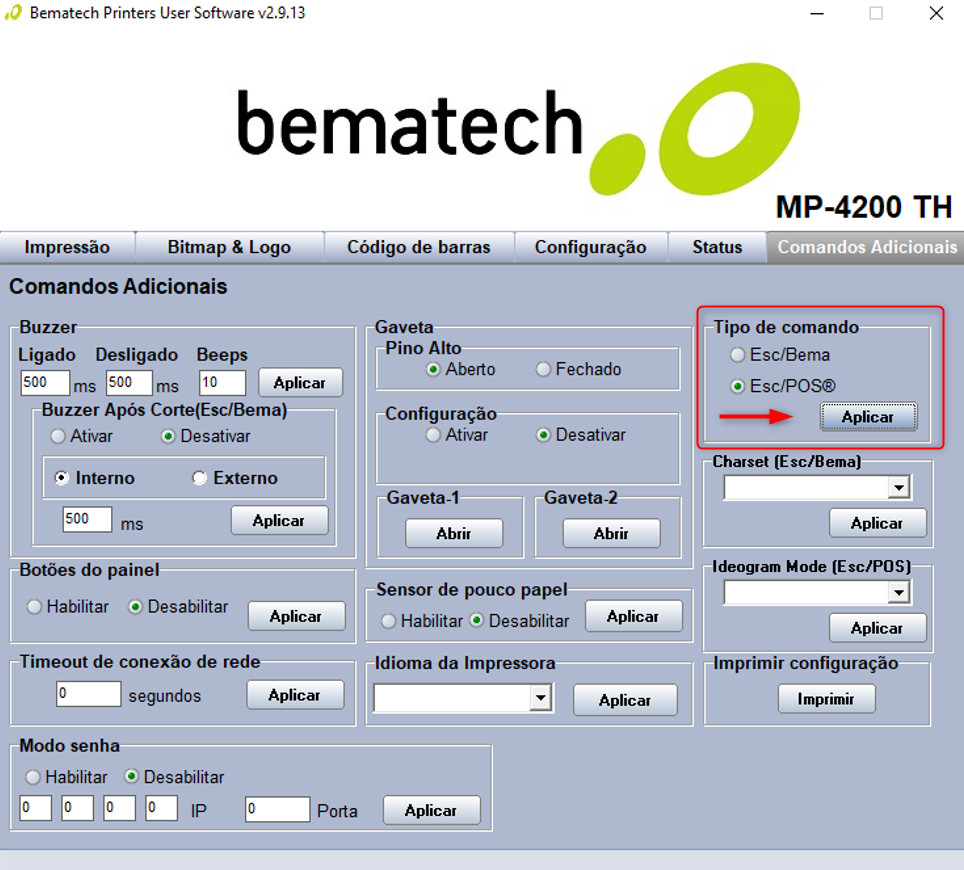
Task: Apply the Ideogram Mode setting
Action: pyautogui.click(x=877, y=628)
